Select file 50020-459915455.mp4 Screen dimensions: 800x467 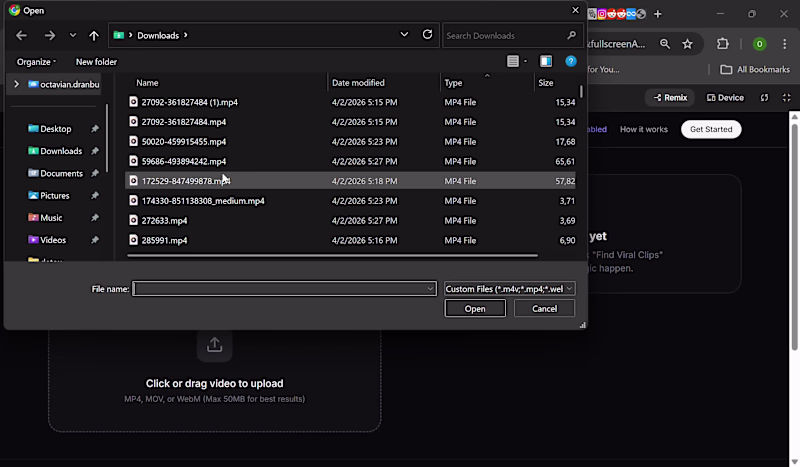[350, 142]
